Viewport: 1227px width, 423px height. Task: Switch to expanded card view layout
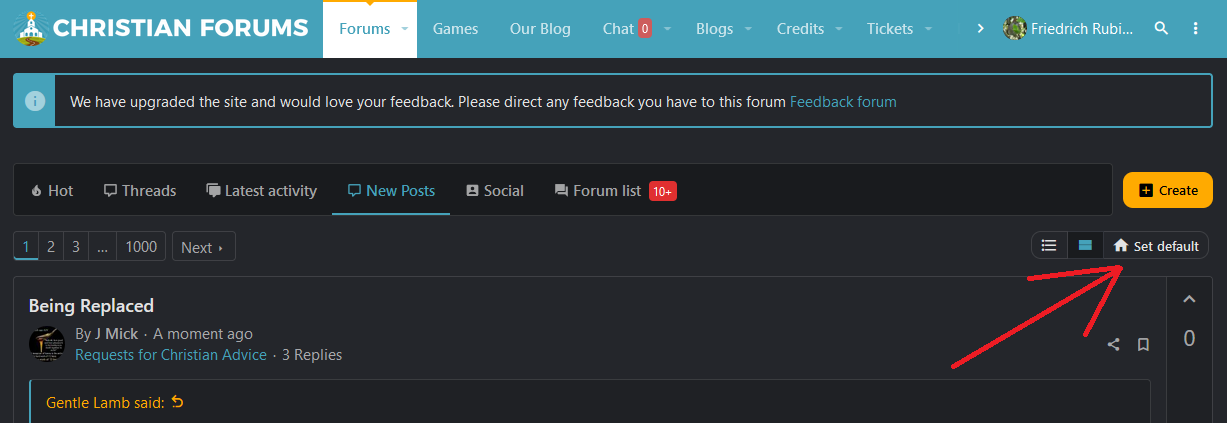coord(1085,245)
